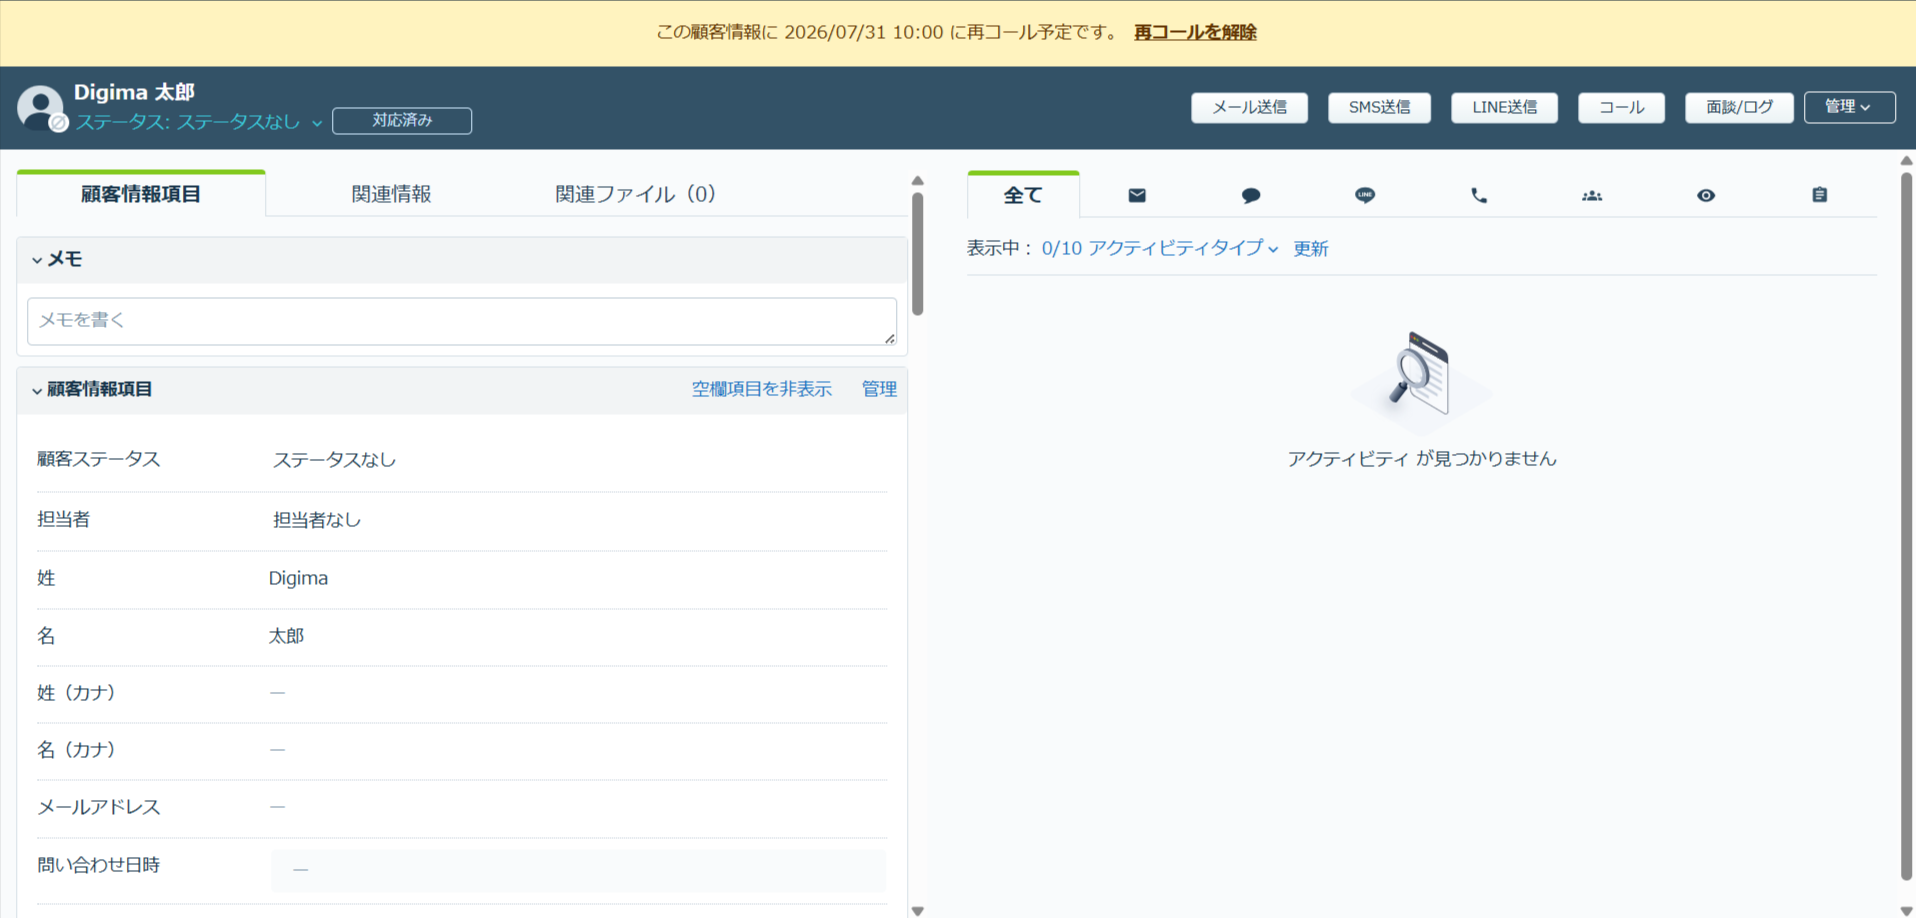This screenshot has width=1916, height=918.
Task: Open the SMS speech-bubble activity tab
Action: (1251, 195)
